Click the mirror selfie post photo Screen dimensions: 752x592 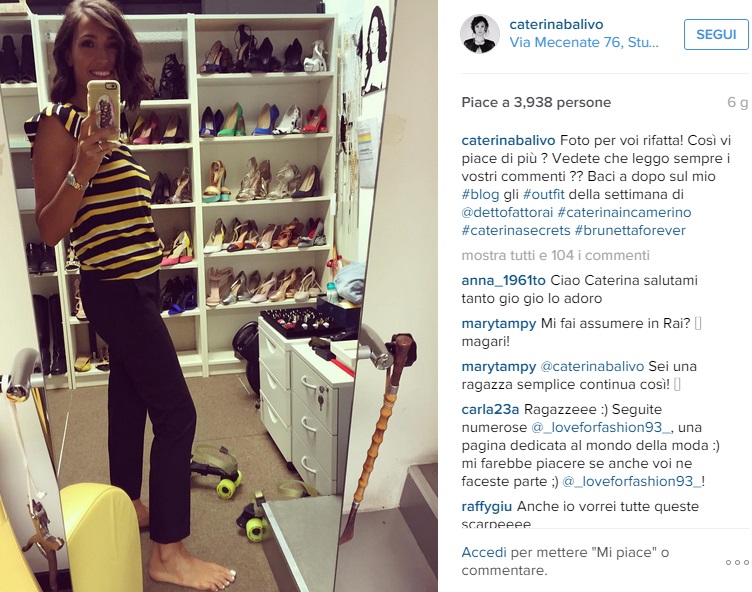click(219, 296)
